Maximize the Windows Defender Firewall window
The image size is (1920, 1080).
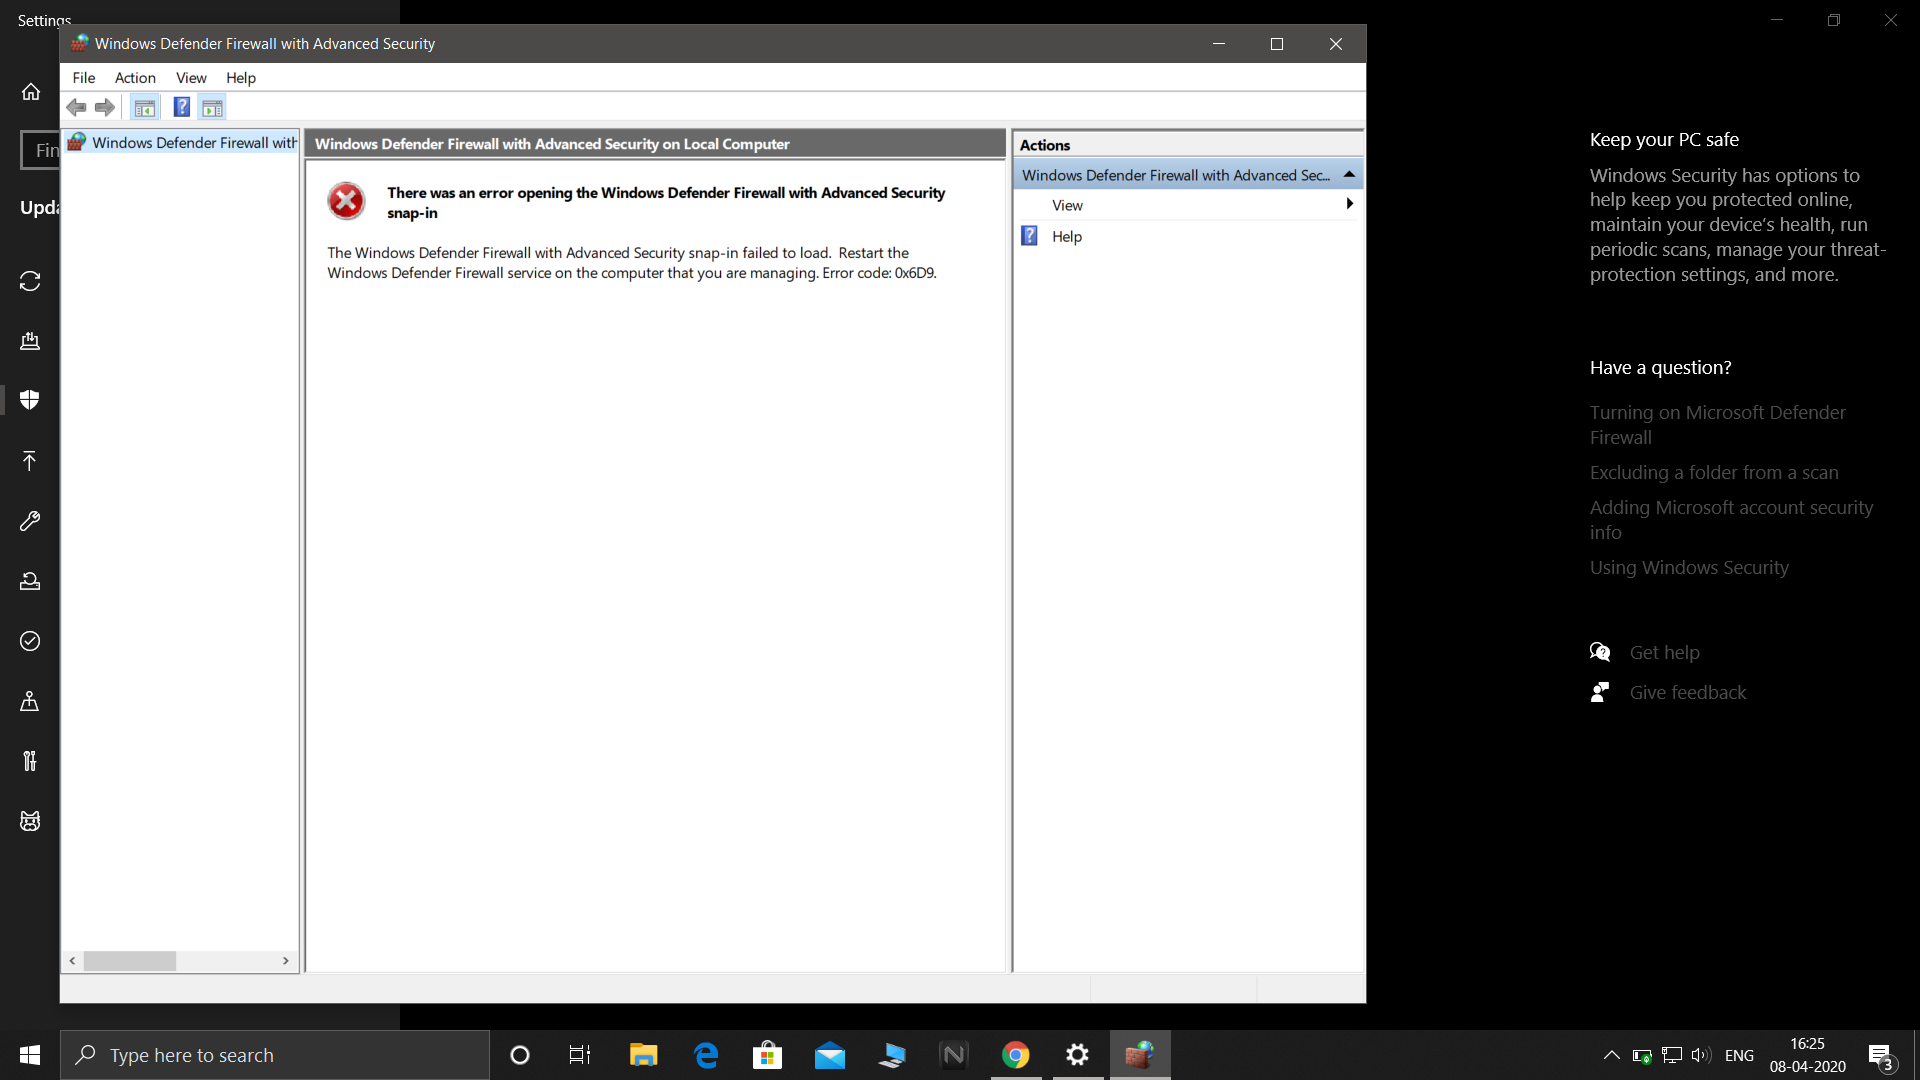pos(1277,44)
